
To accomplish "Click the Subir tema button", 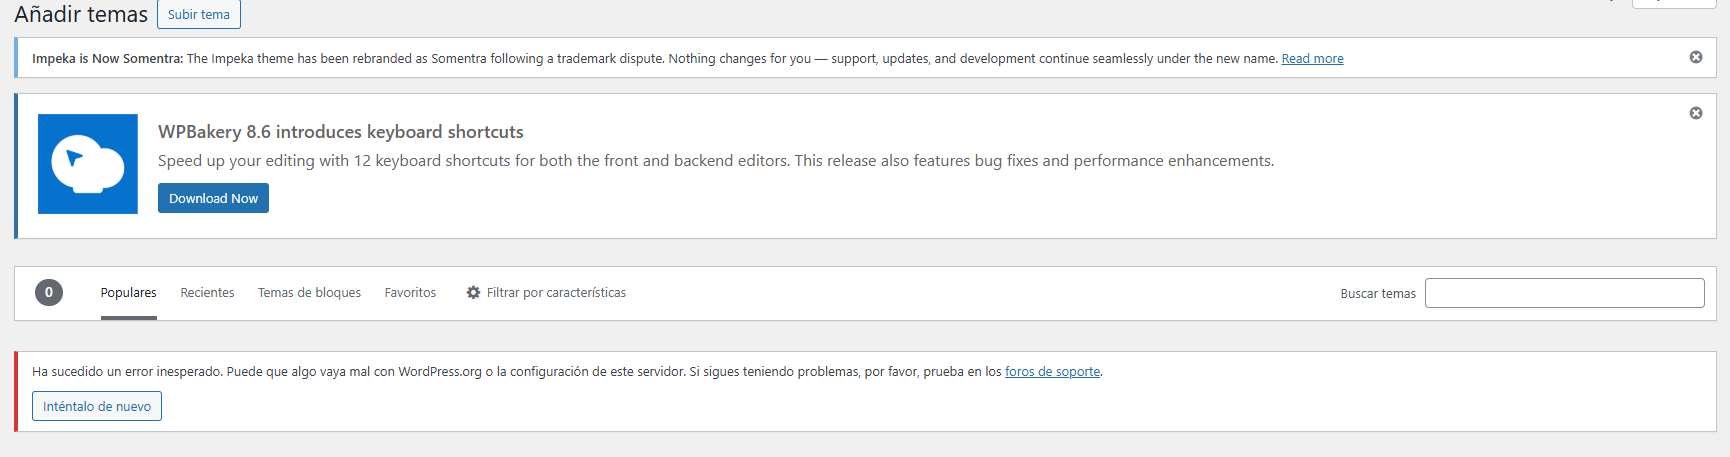I will coord(199,14).
